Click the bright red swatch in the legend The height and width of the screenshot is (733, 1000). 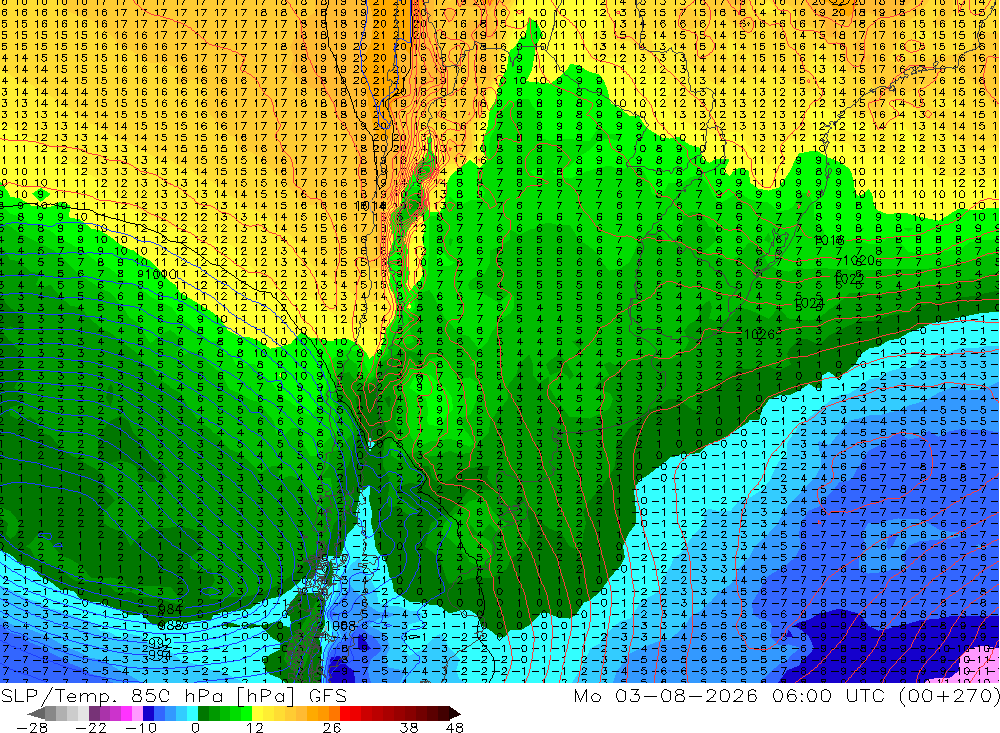pos(345,713)
